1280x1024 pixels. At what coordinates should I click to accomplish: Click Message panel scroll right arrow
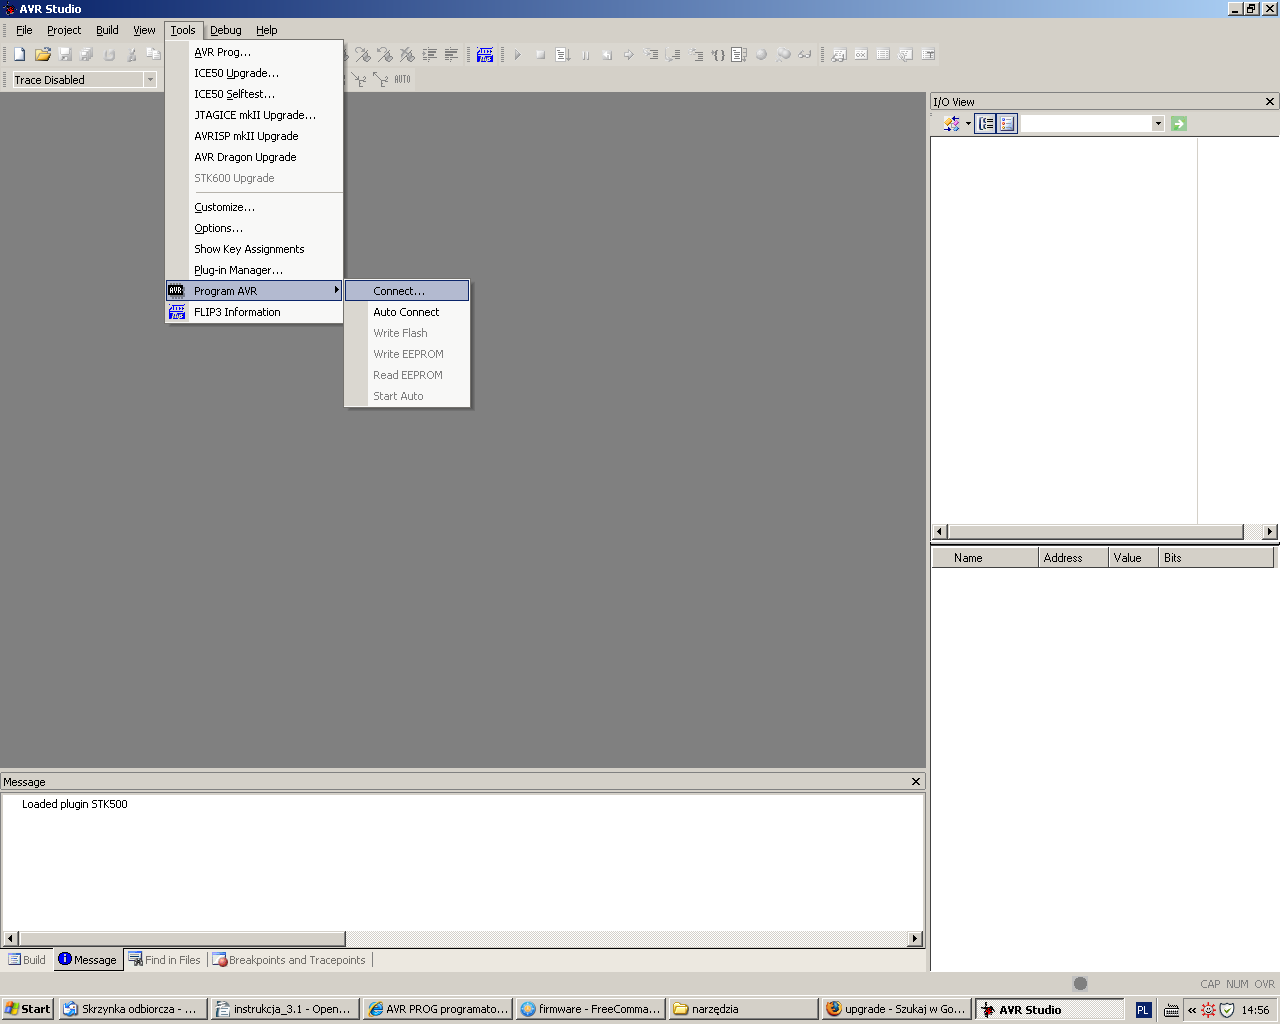point(915,939)
